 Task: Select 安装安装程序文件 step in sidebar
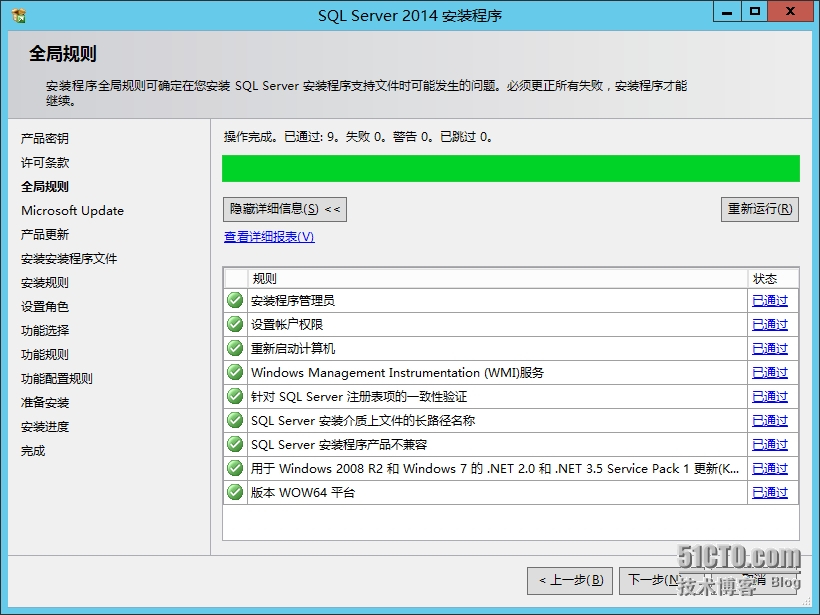tap(69, 259)
